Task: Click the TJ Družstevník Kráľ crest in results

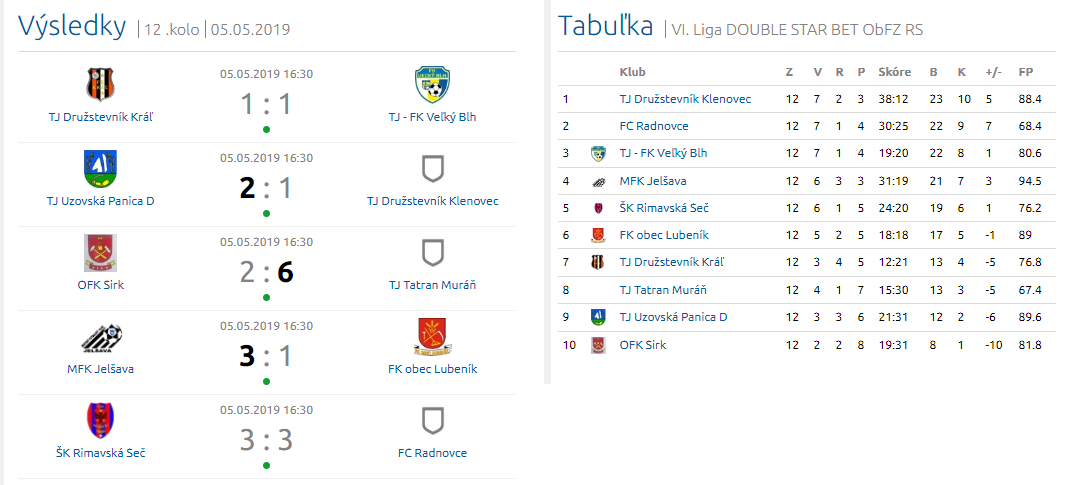Action: 101,84
